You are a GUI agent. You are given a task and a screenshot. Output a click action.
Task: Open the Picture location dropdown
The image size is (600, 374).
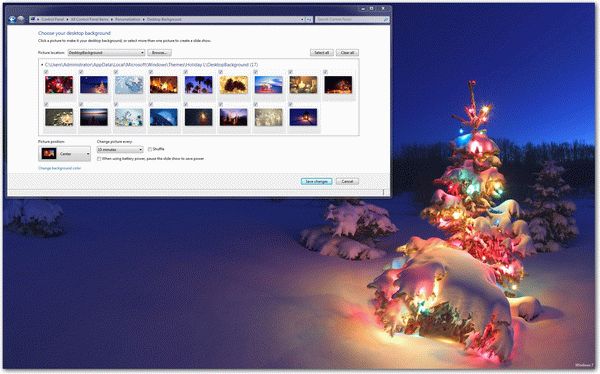tap(106, 52)
